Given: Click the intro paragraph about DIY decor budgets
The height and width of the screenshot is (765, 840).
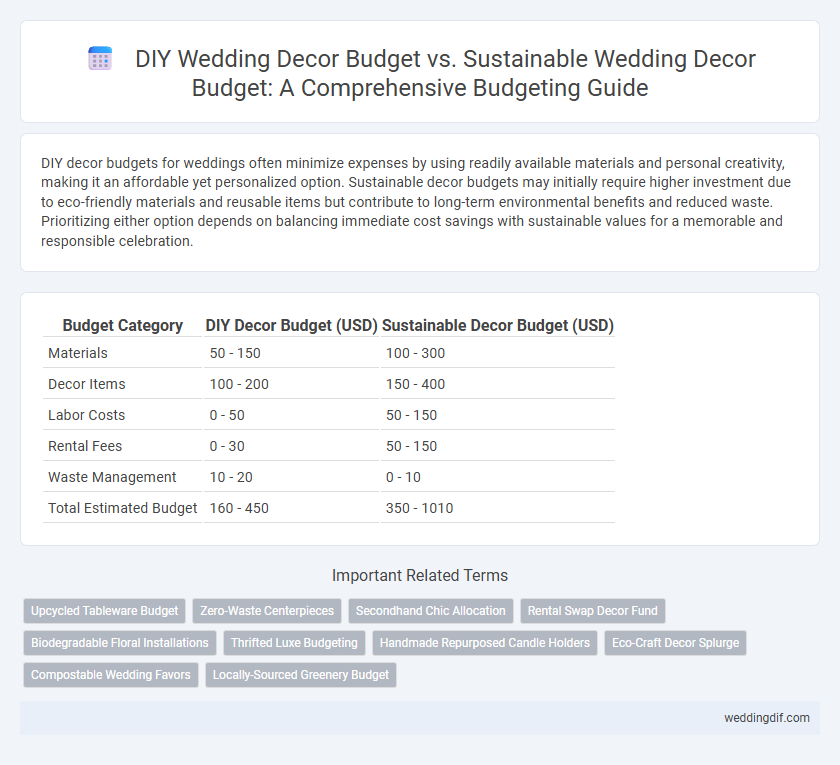Looking at the screenshot, I should coord(416,202).
